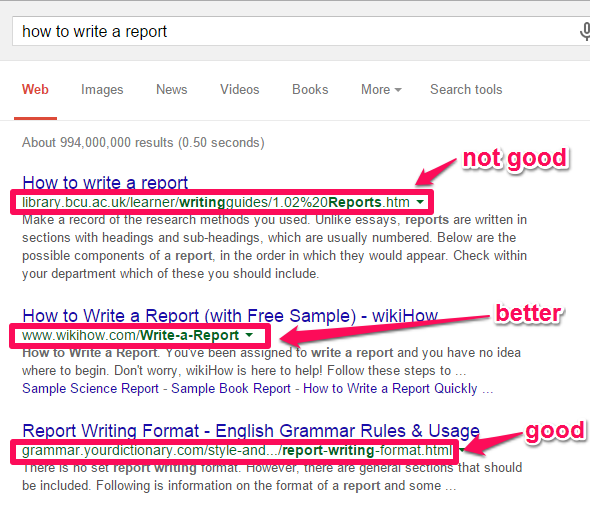Follow the 'Sample Science Report' sitelink
590x511 pixels.
90,388
